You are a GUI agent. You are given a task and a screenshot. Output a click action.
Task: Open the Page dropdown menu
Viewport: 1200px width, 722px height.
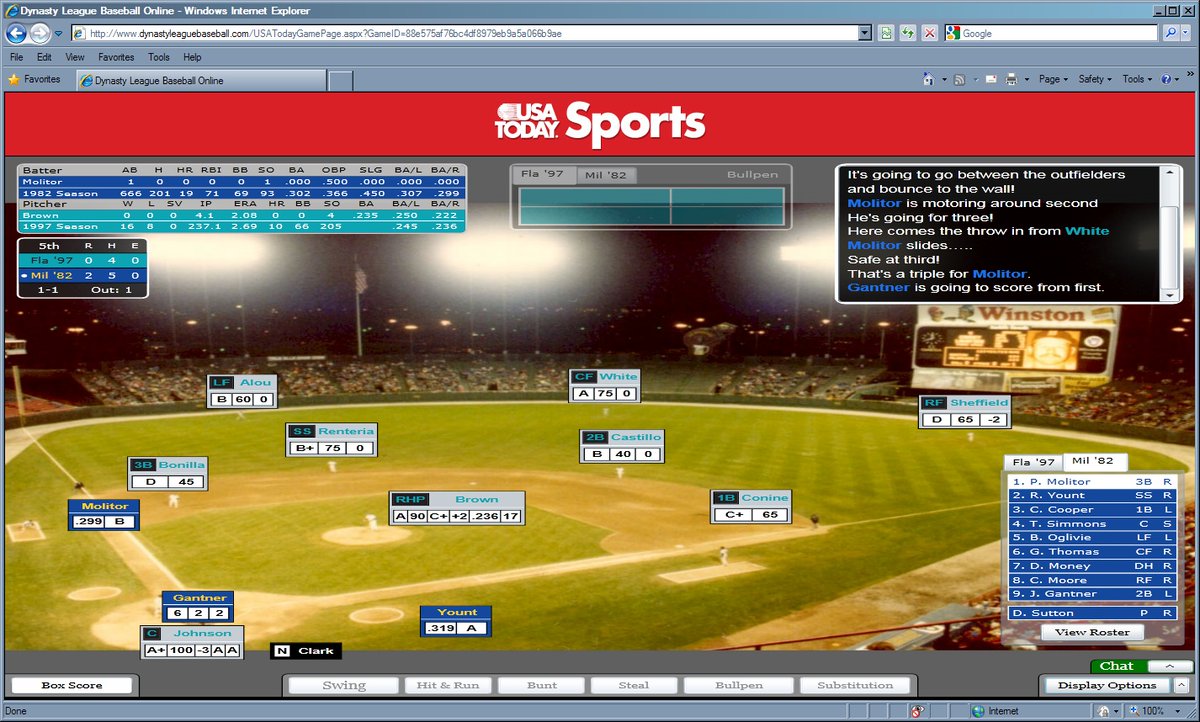(x=1053, y=79)
